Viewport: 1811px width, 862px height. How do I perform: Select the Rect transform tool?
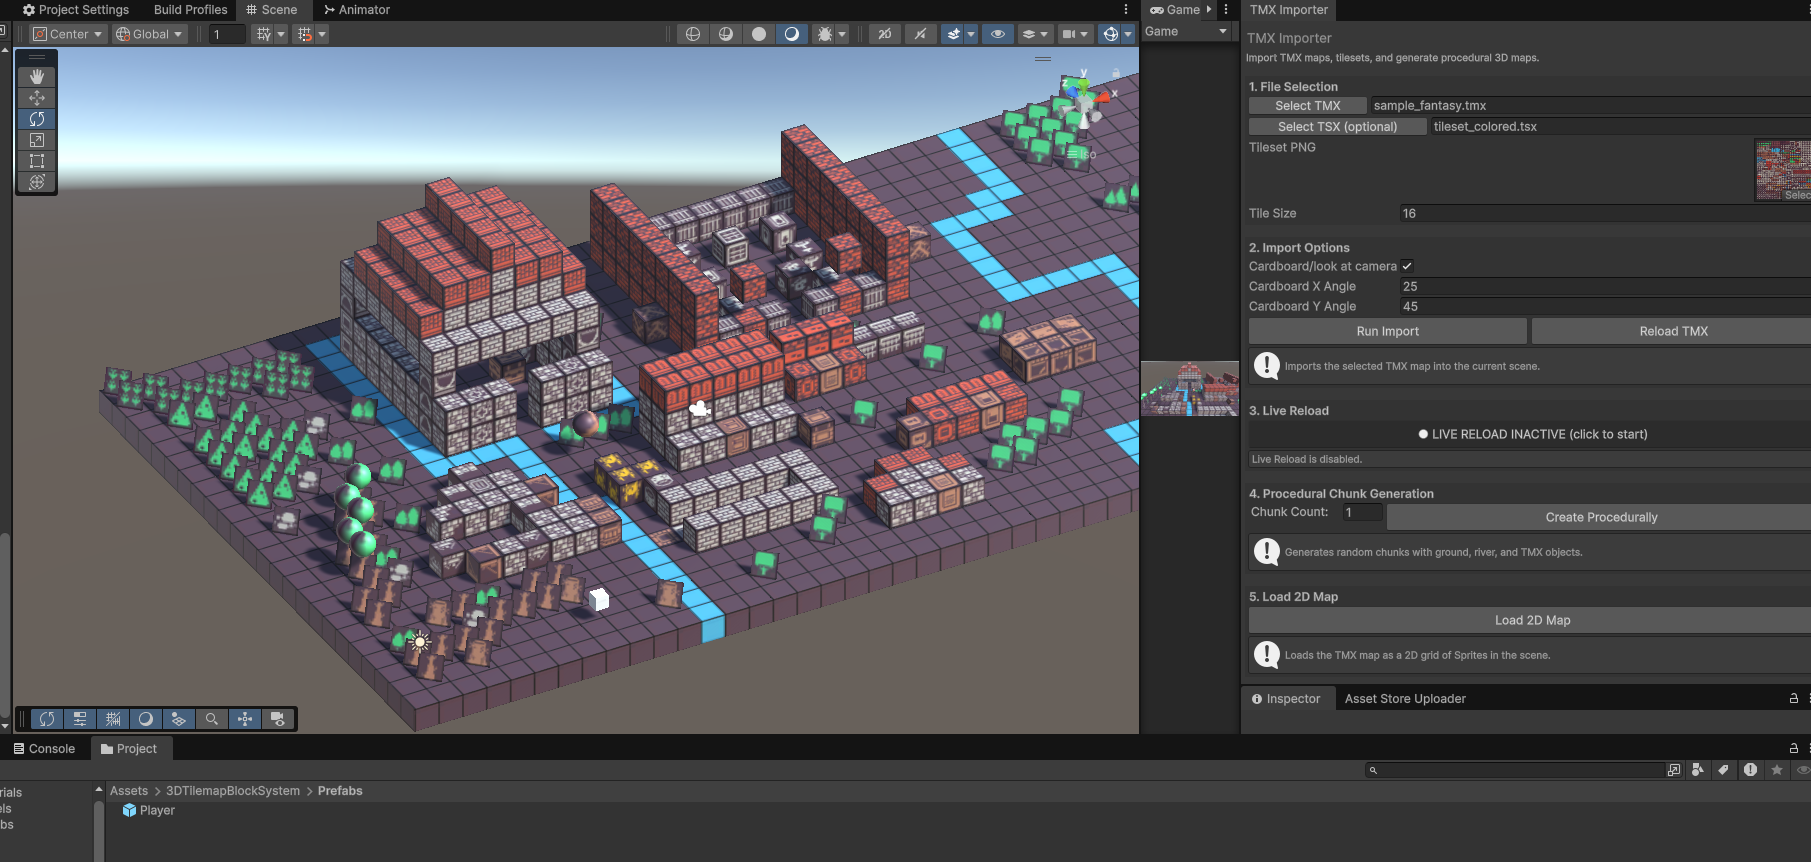pos(37,161)
